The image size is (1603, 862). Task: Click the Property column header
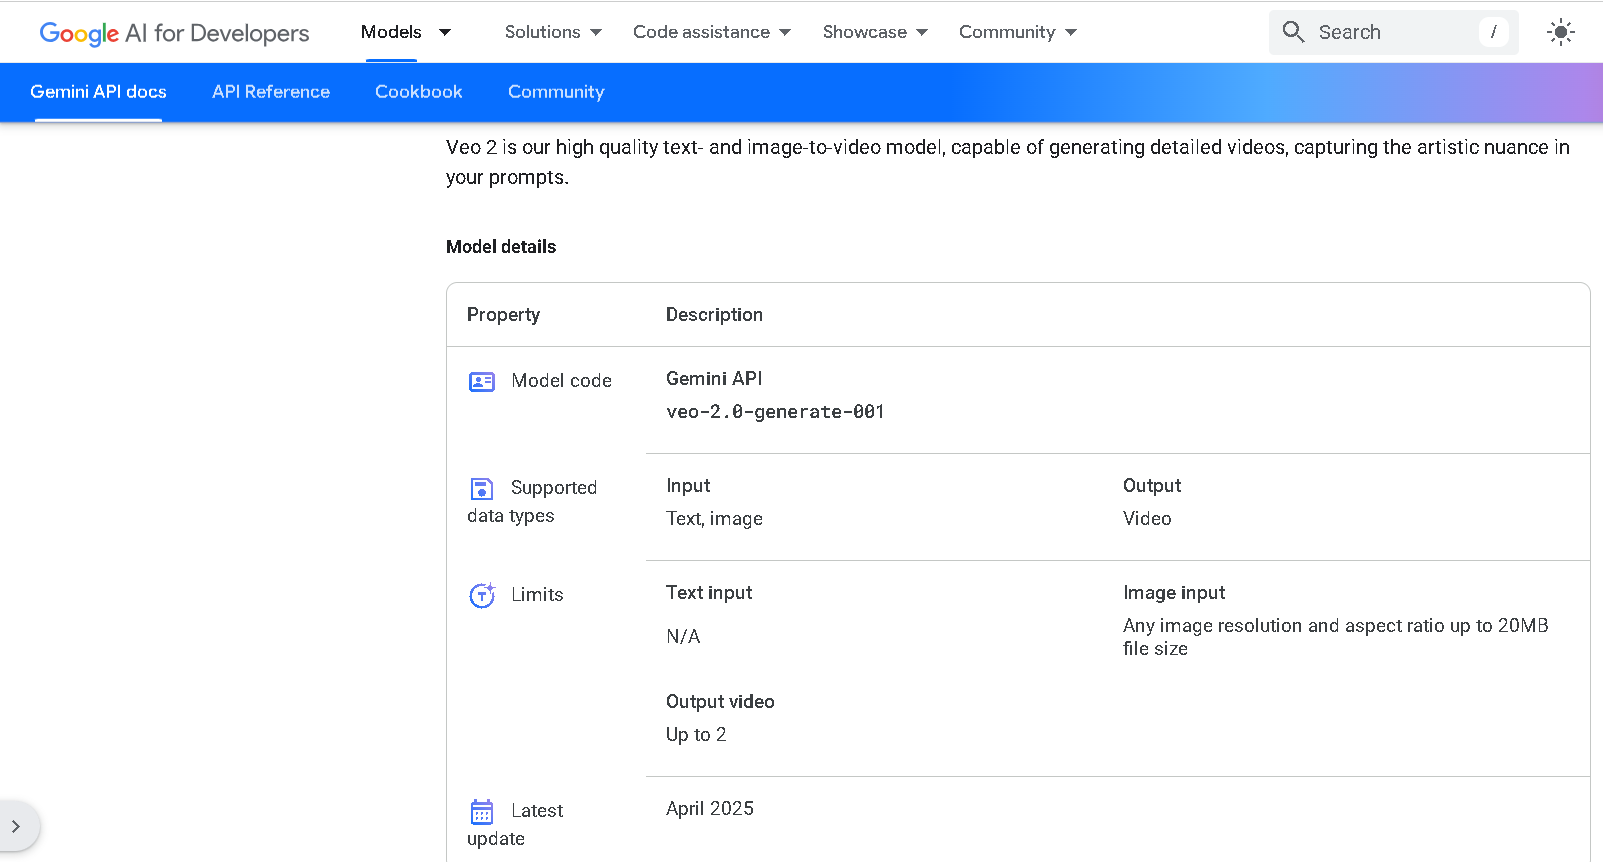pyautogui.click(x=503, y=315)
